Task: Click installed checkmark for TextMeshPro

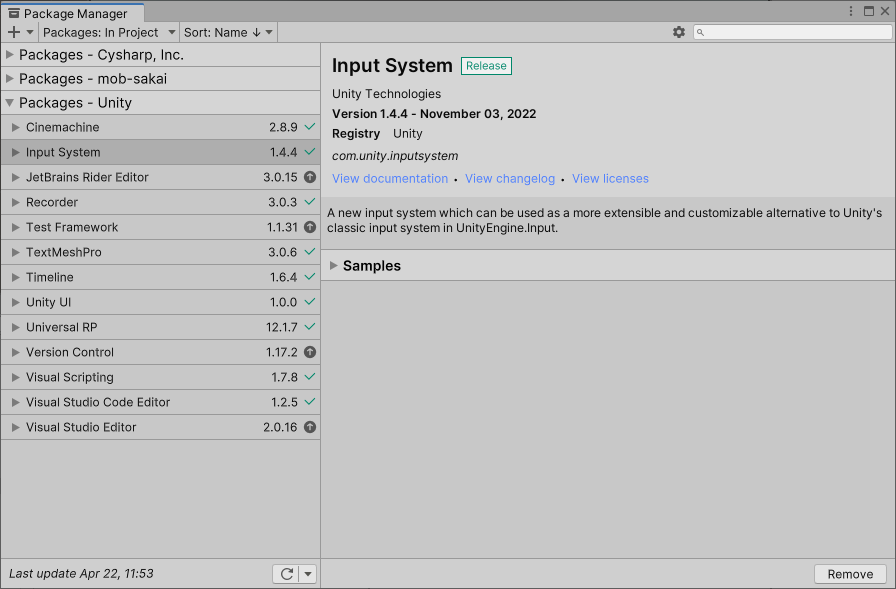Action: pyautogui.click(x=310, y=252)
